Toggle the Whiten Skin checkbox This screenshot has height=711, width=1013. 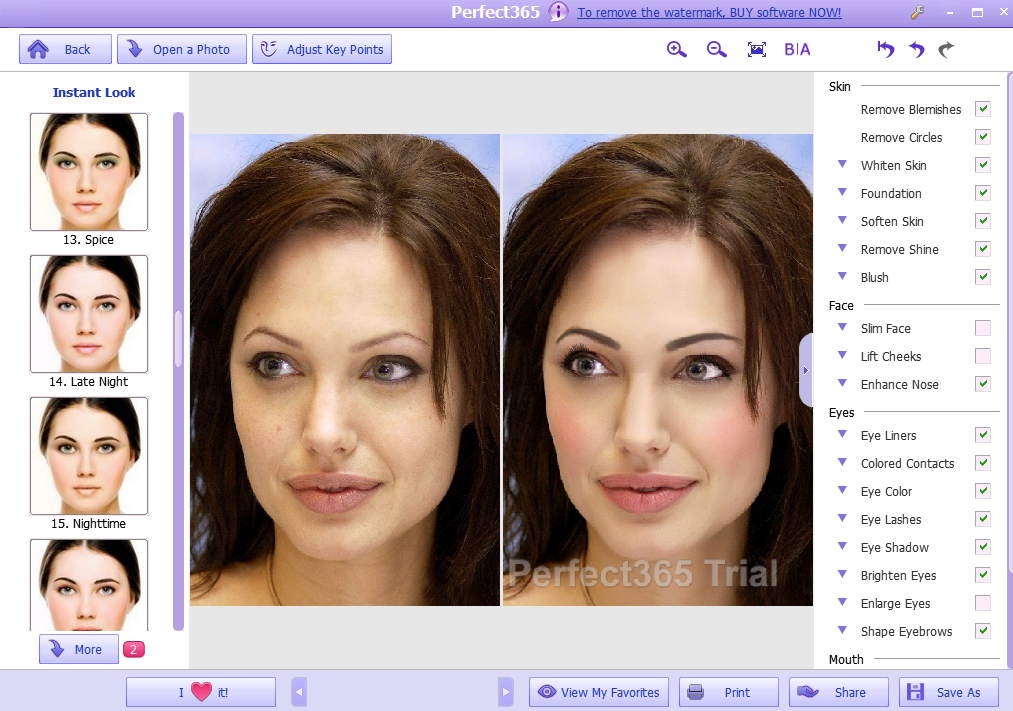tap(983, 165)
